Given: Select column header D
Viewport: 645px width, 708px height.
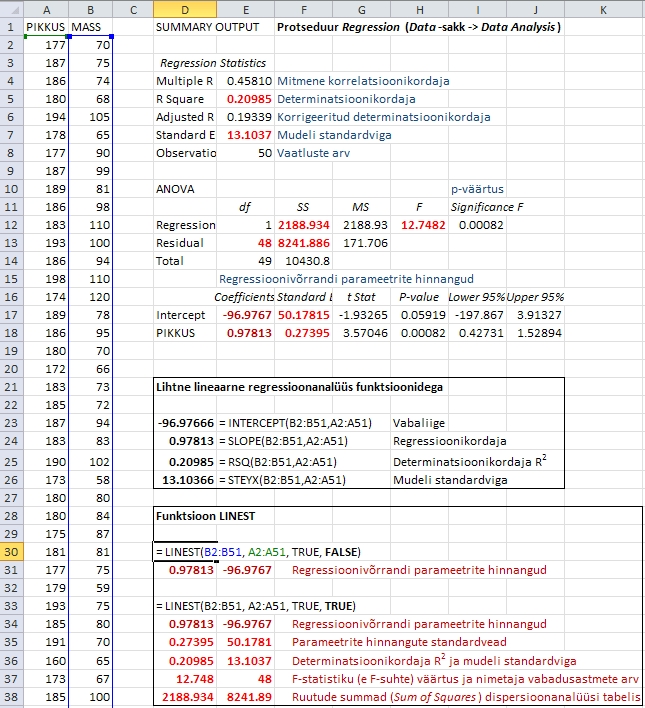Looking at the screenshot, I should pos(185,9).
